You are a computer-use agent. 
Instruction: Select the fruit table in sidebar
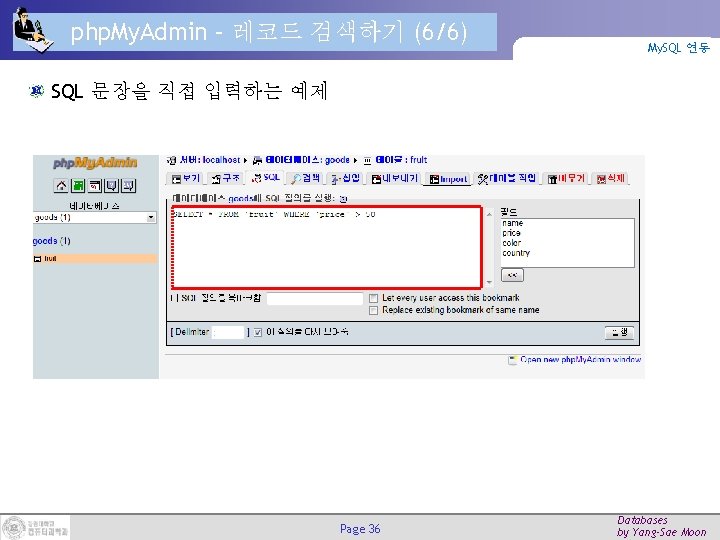51,259
